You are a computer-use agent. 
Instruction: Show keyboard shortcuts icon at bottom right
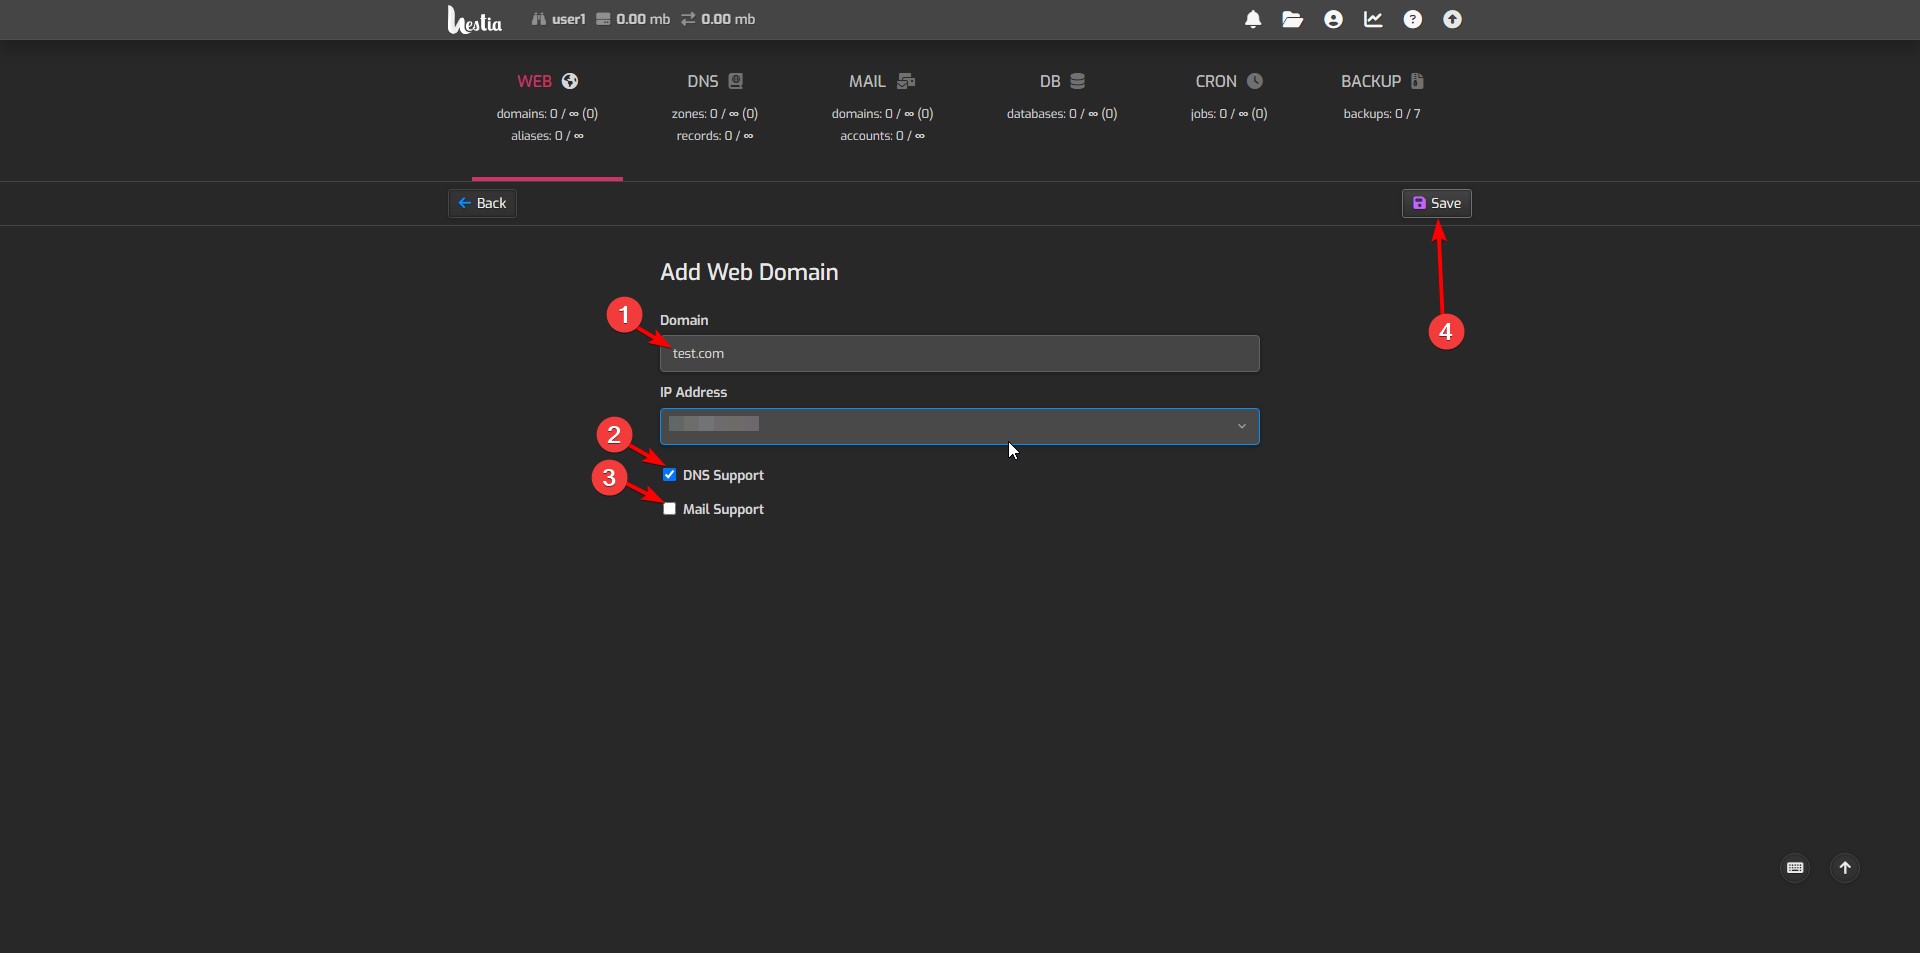tap(1795, 868)
